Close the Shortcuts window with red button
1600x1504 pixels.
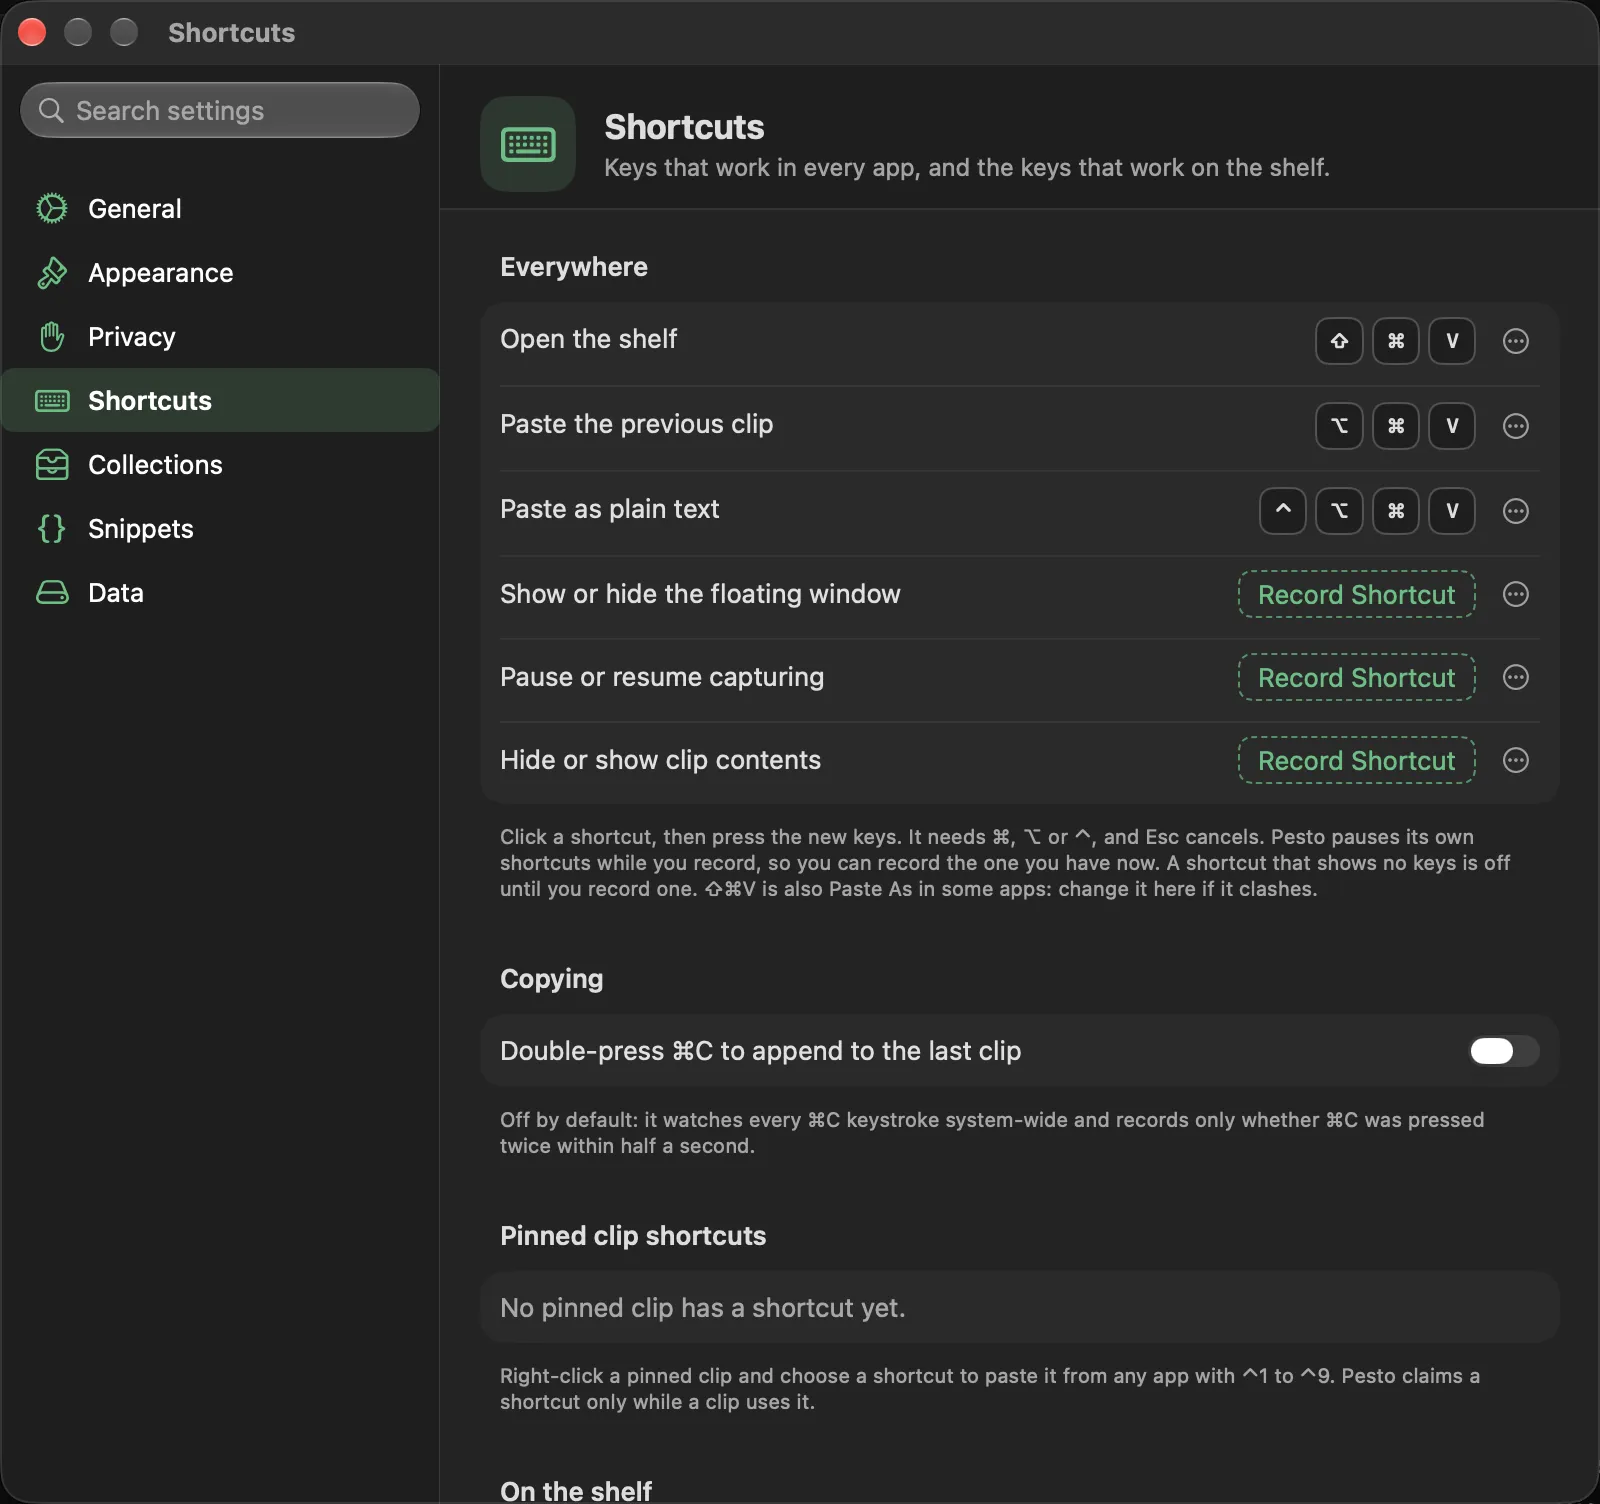point(32,32)
